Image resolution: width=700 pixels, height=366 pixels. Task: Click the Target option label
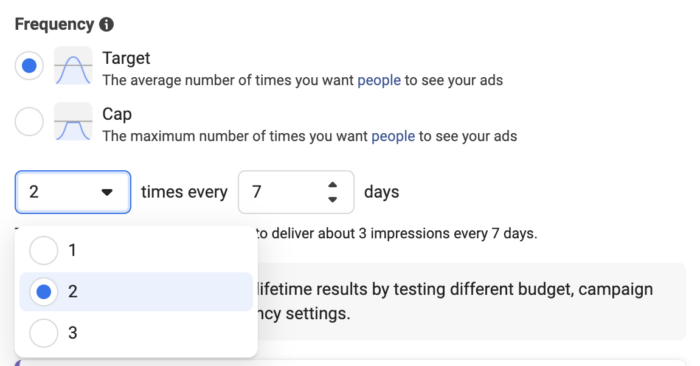(x=126, y=58)
